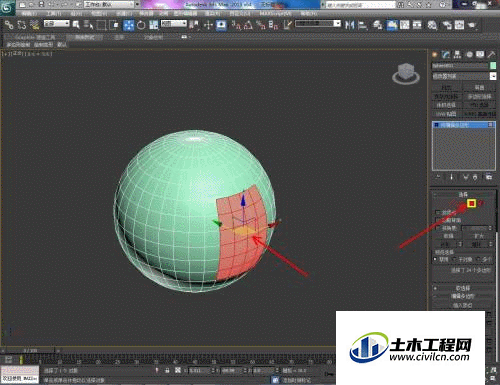
Task: Open the selection filter dropdown
Action: tap(57, 24)
